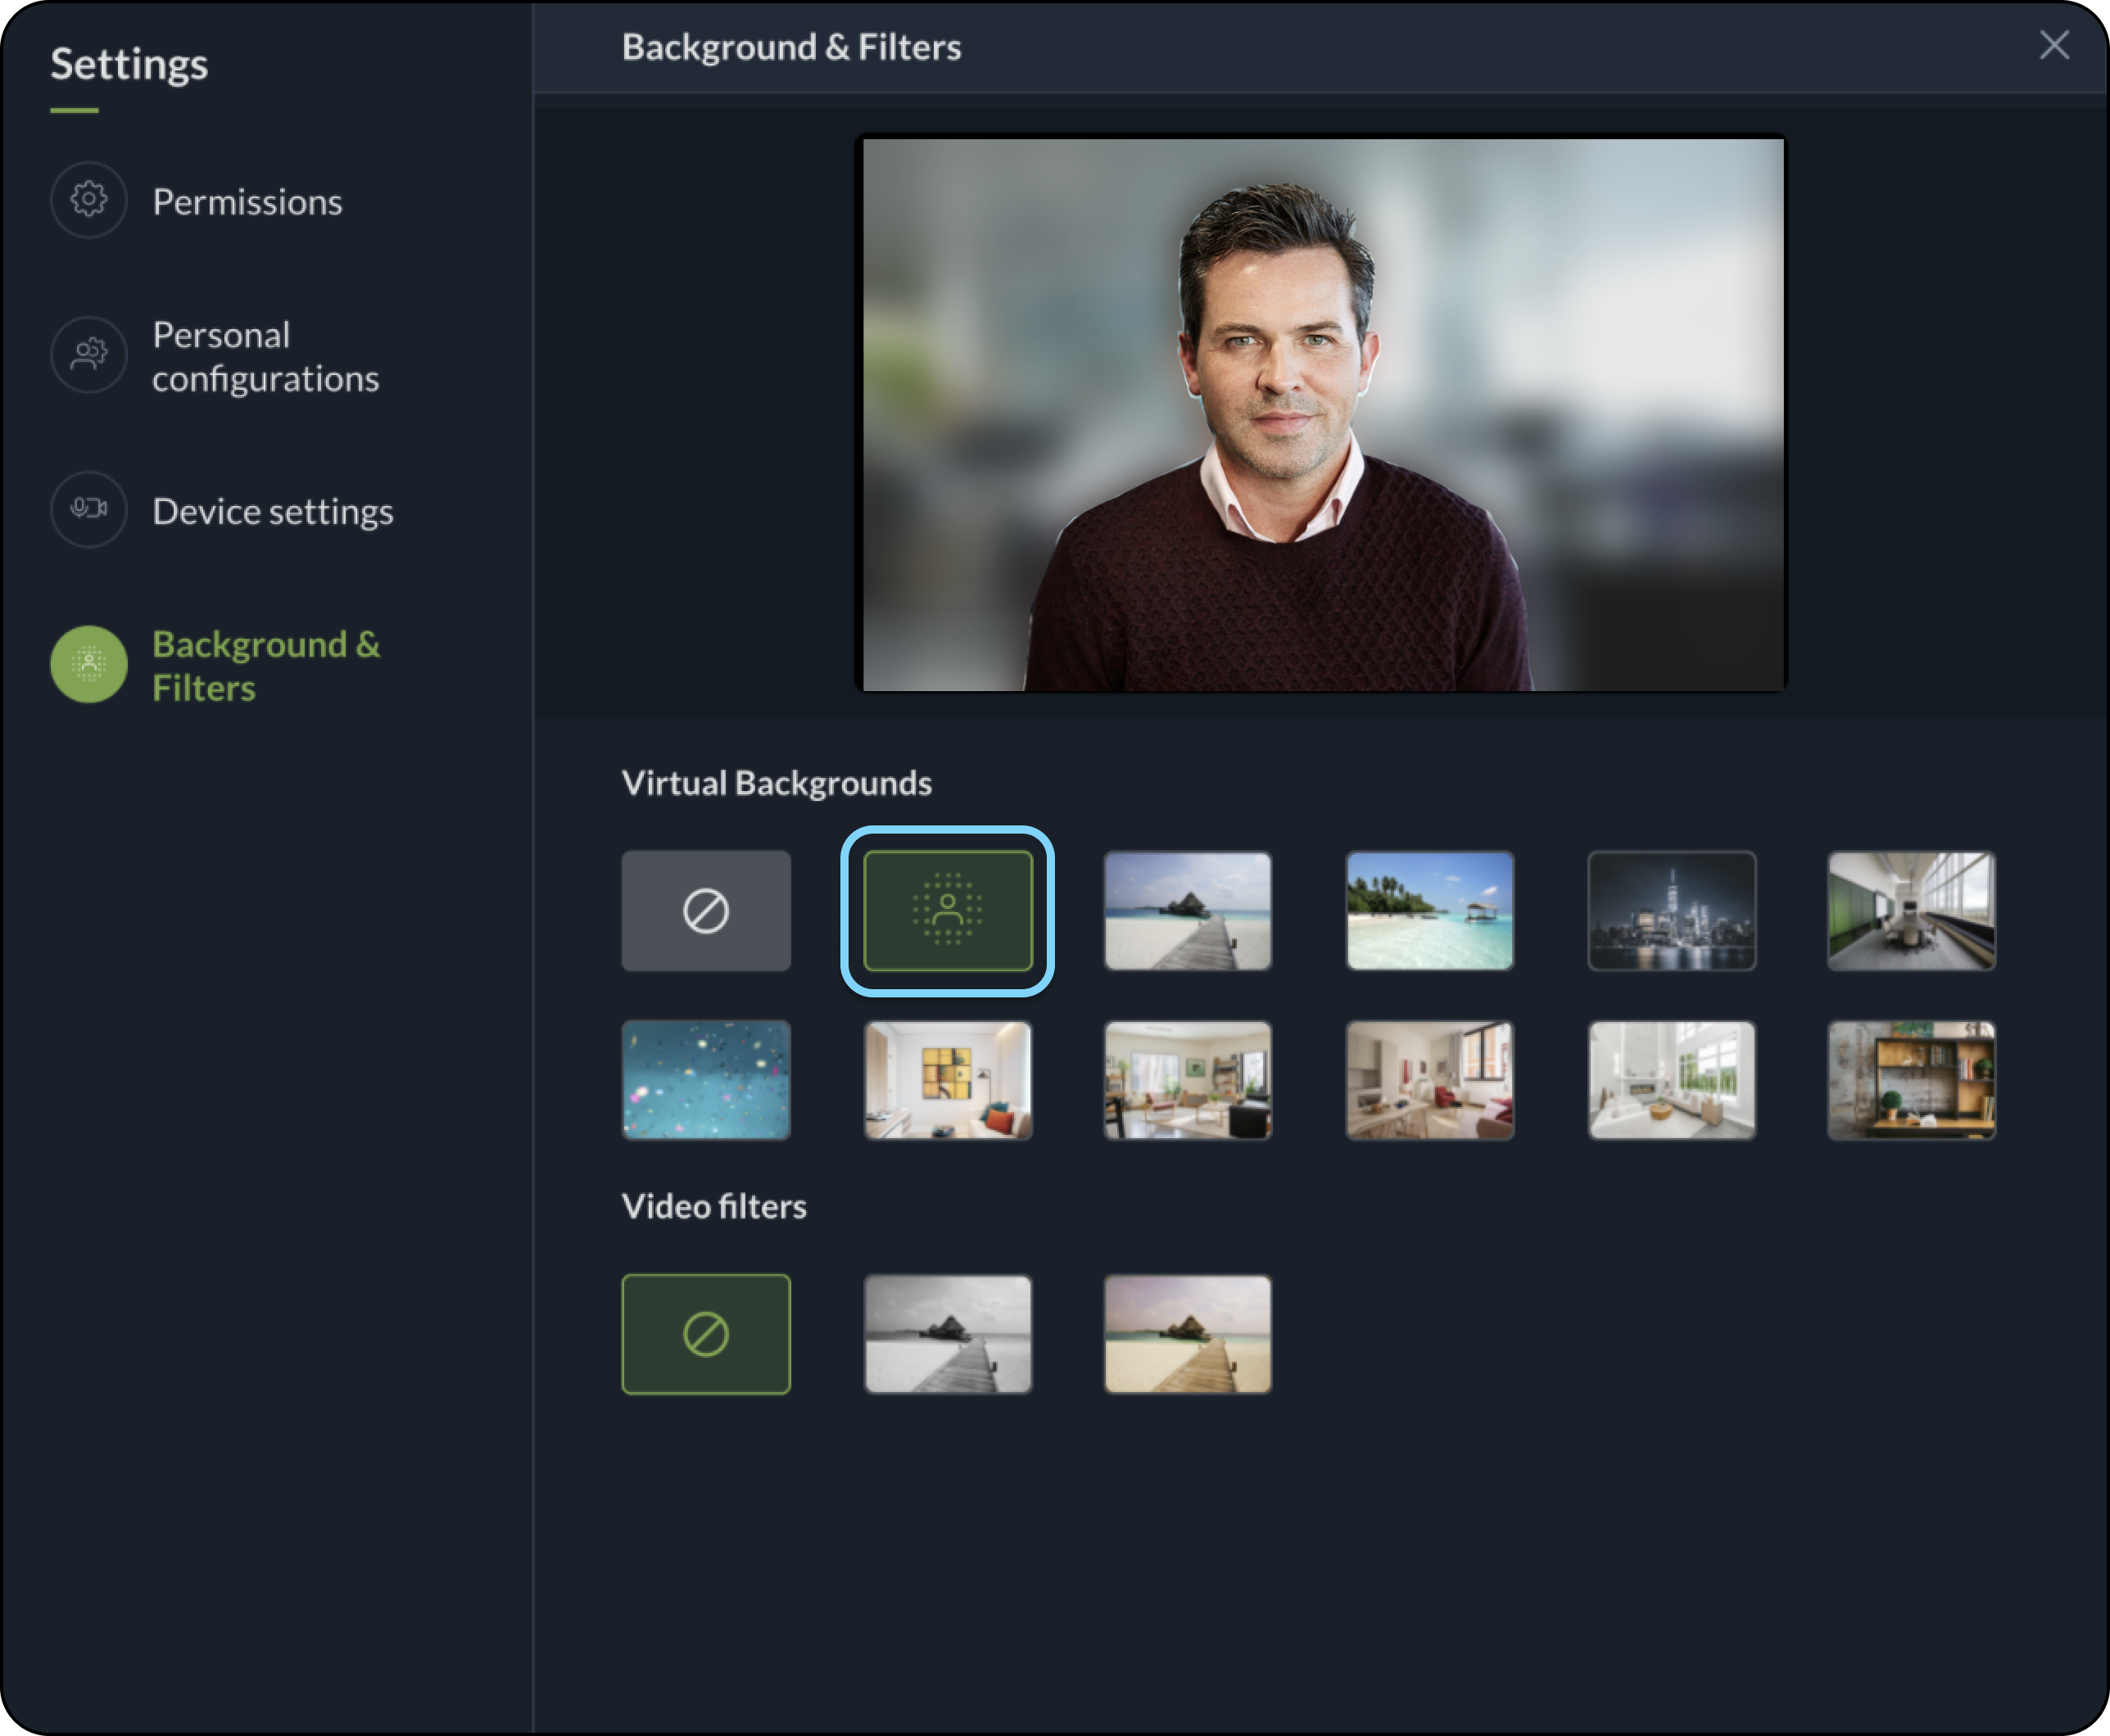Apply the black and white video filter
The height and width of the screenshot is (1736, 2110).
pos(947,1333)
